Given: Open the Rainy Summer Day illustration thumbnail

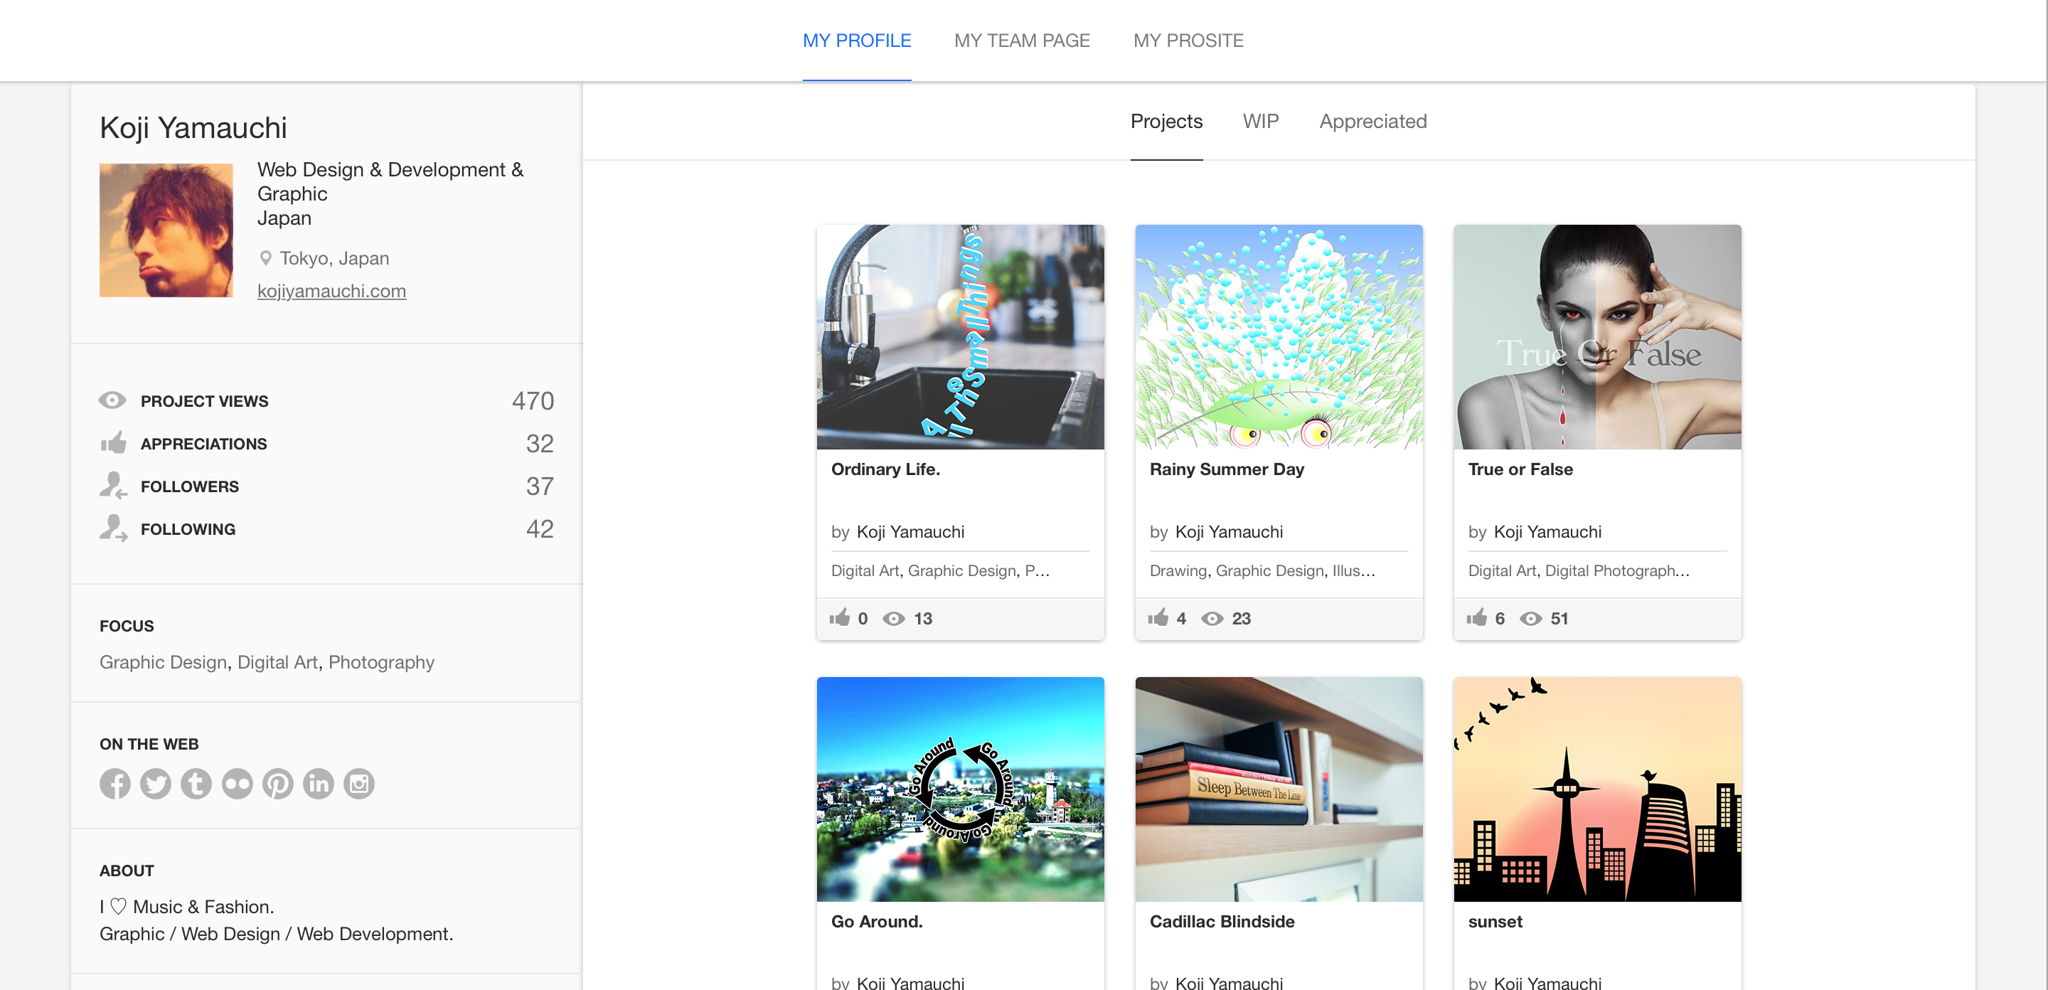Looking at the screenshot, I should (x=1279, y=337).
